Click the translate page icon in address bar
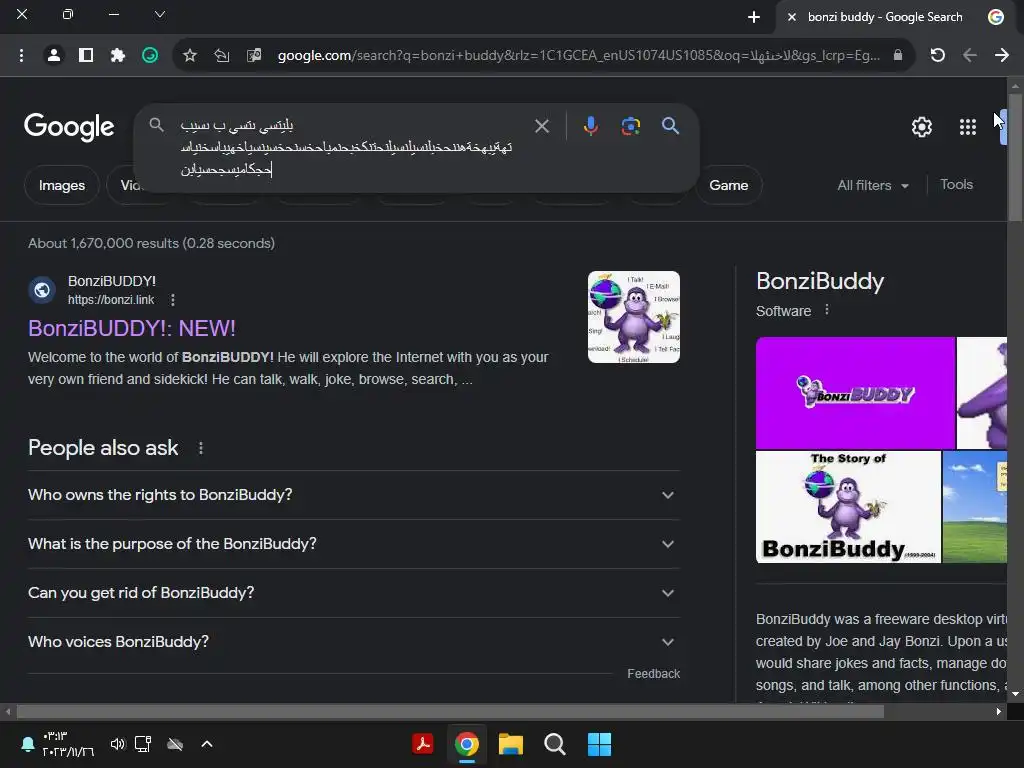 (x=254, y=56)
